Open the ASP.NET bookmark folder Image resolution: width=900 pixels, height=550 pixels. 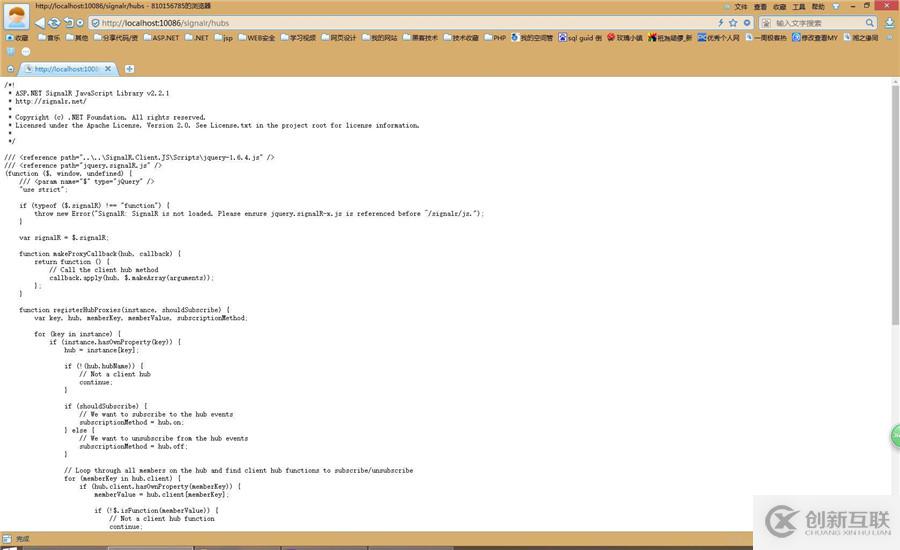pyautogui.click(x=161, y=37)
